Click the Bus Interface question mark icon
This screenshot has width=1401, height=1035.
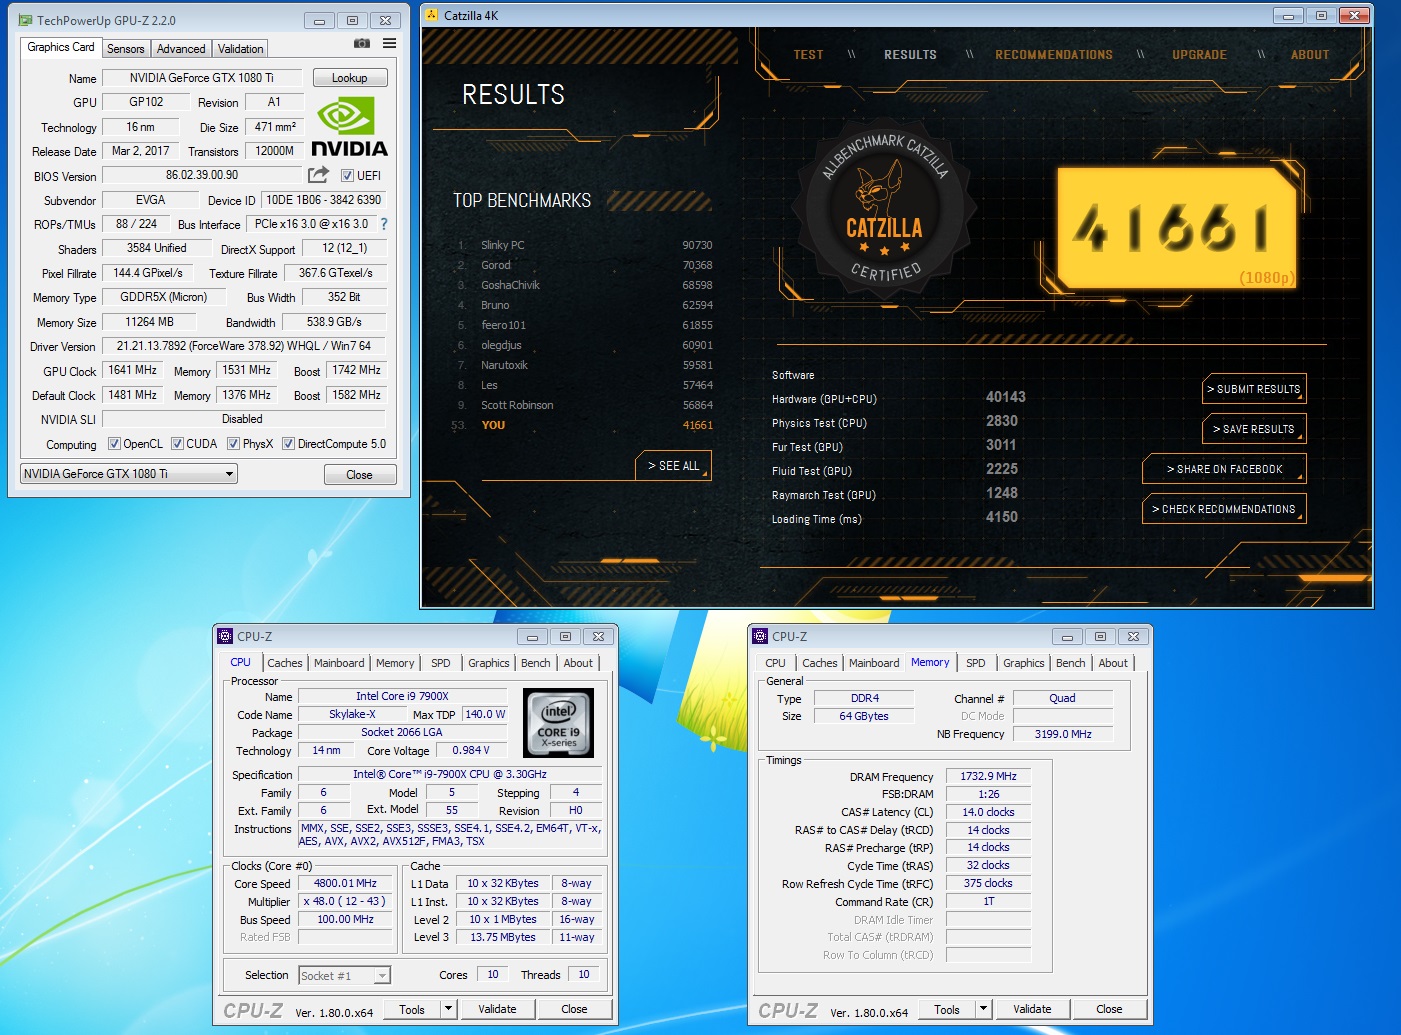384,224
